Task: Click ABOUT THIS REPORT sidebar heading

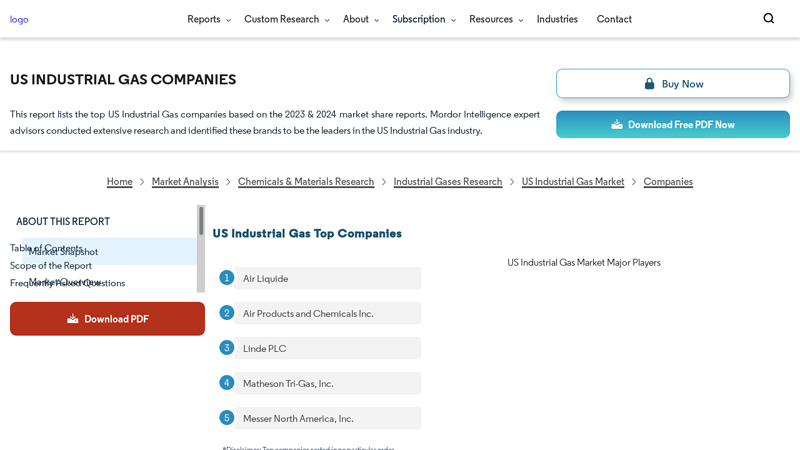Action: (63, 221)
